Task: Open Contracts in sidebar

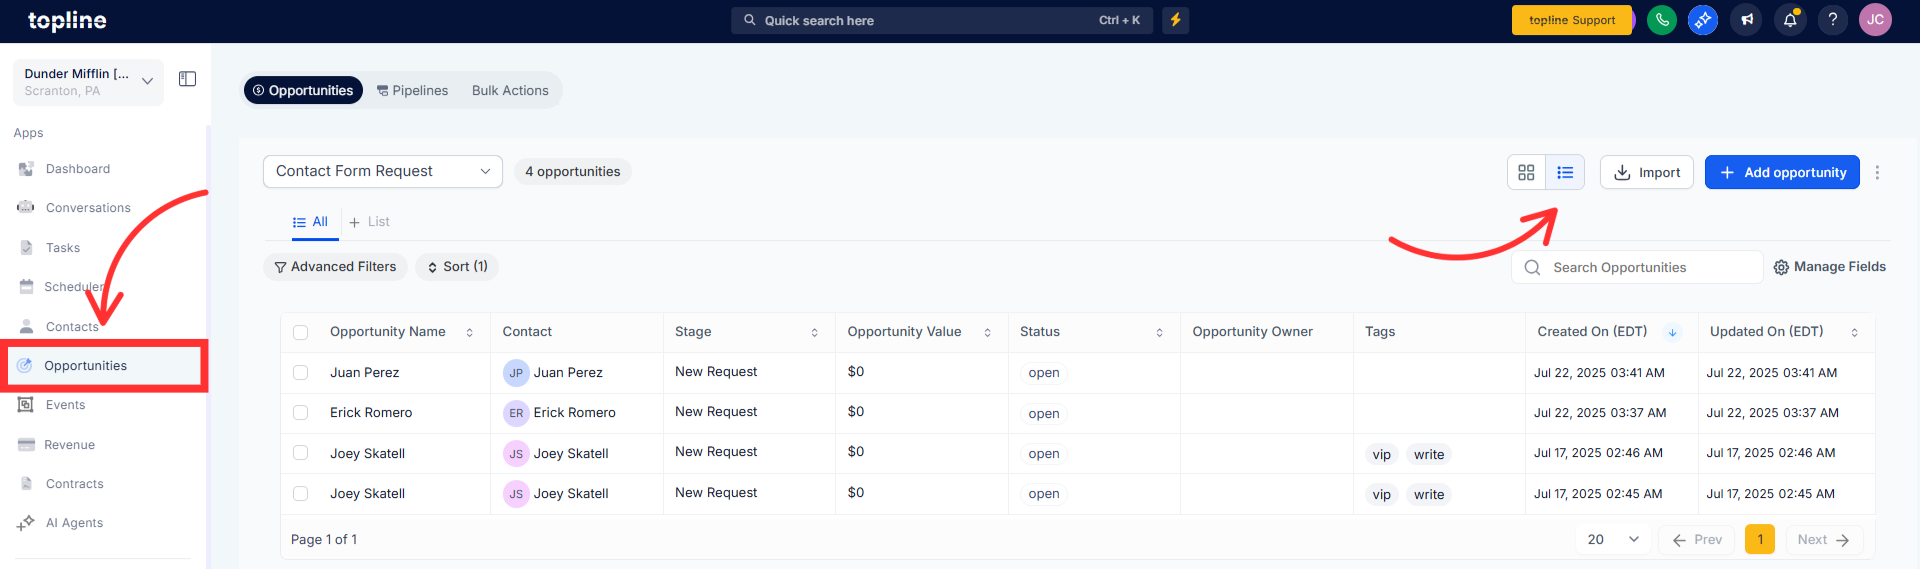Action: tap(75, 484)
